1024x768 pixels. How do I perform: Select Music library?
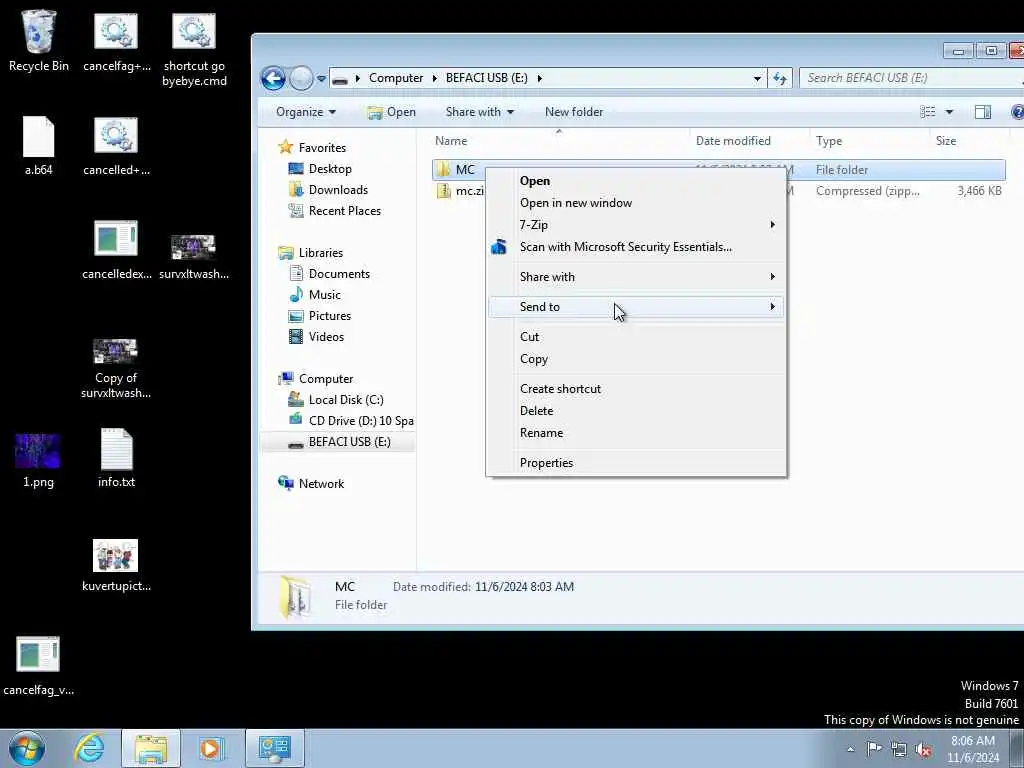325,295
